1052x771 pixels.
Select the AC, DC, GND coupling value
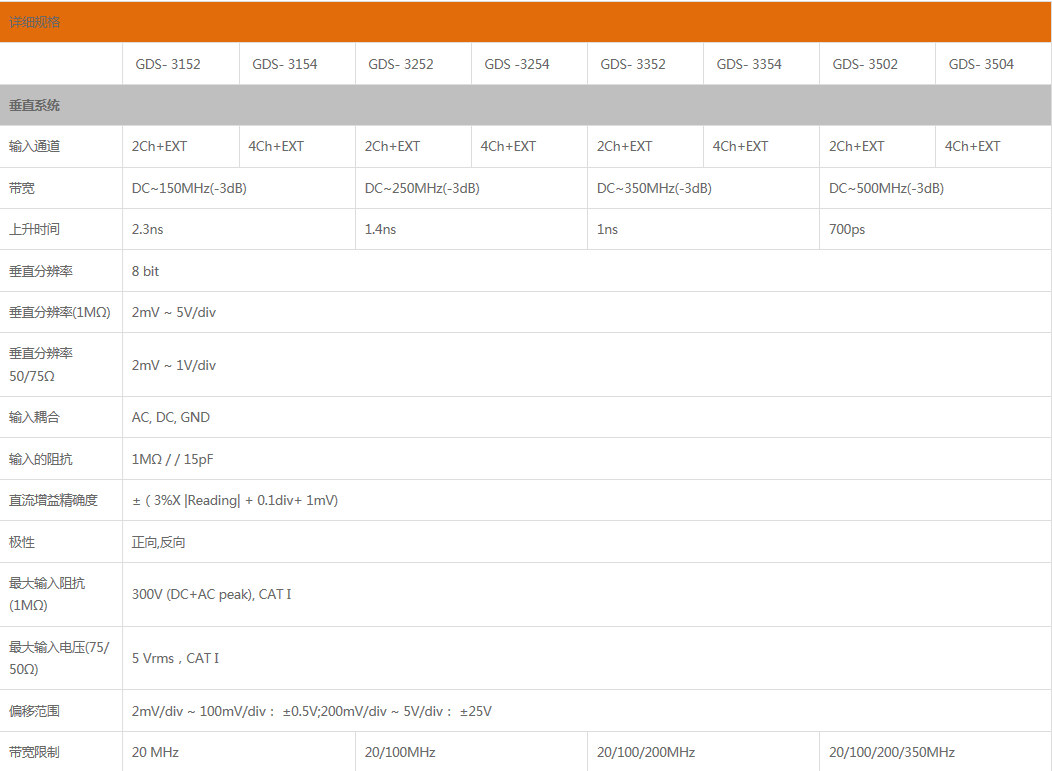point(171,417)
